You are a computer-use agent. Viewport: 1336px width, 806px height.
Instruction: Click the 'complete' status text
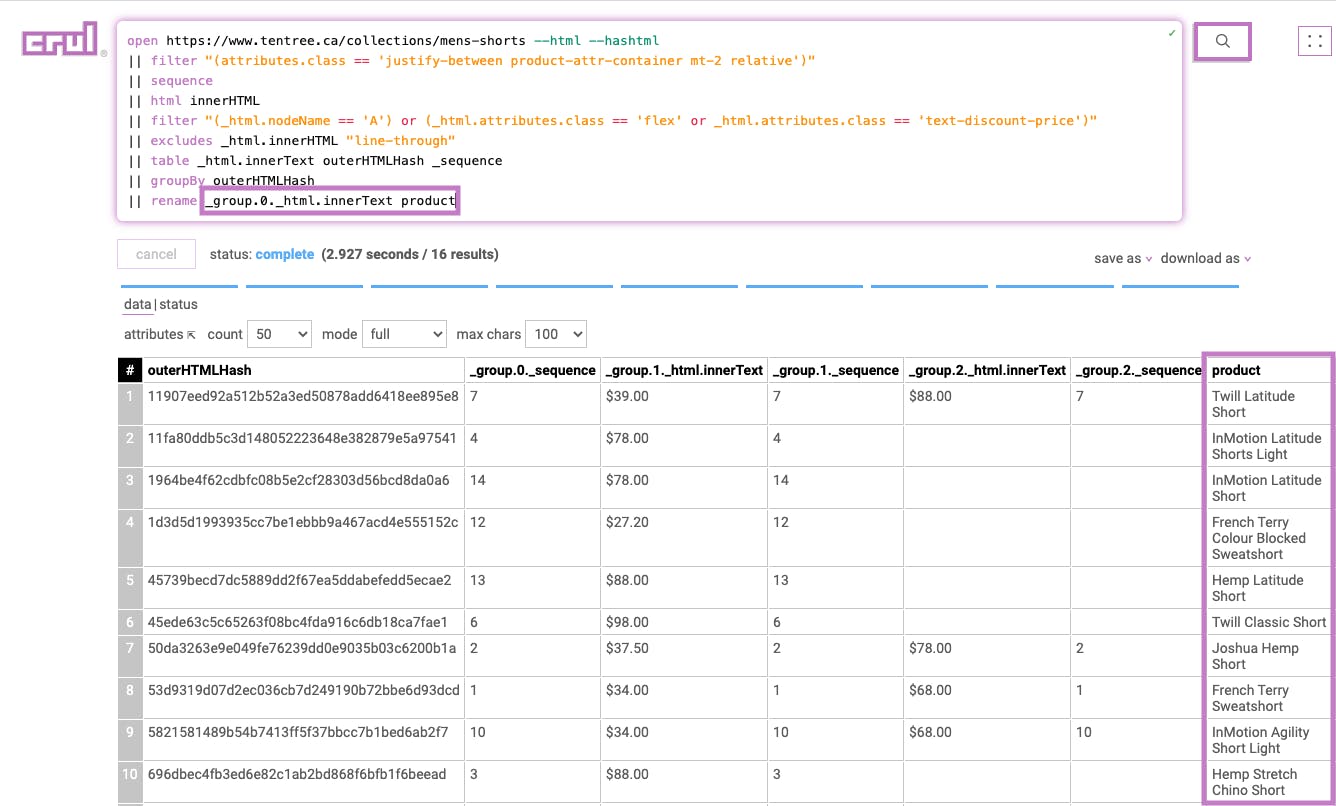[285, 254]
